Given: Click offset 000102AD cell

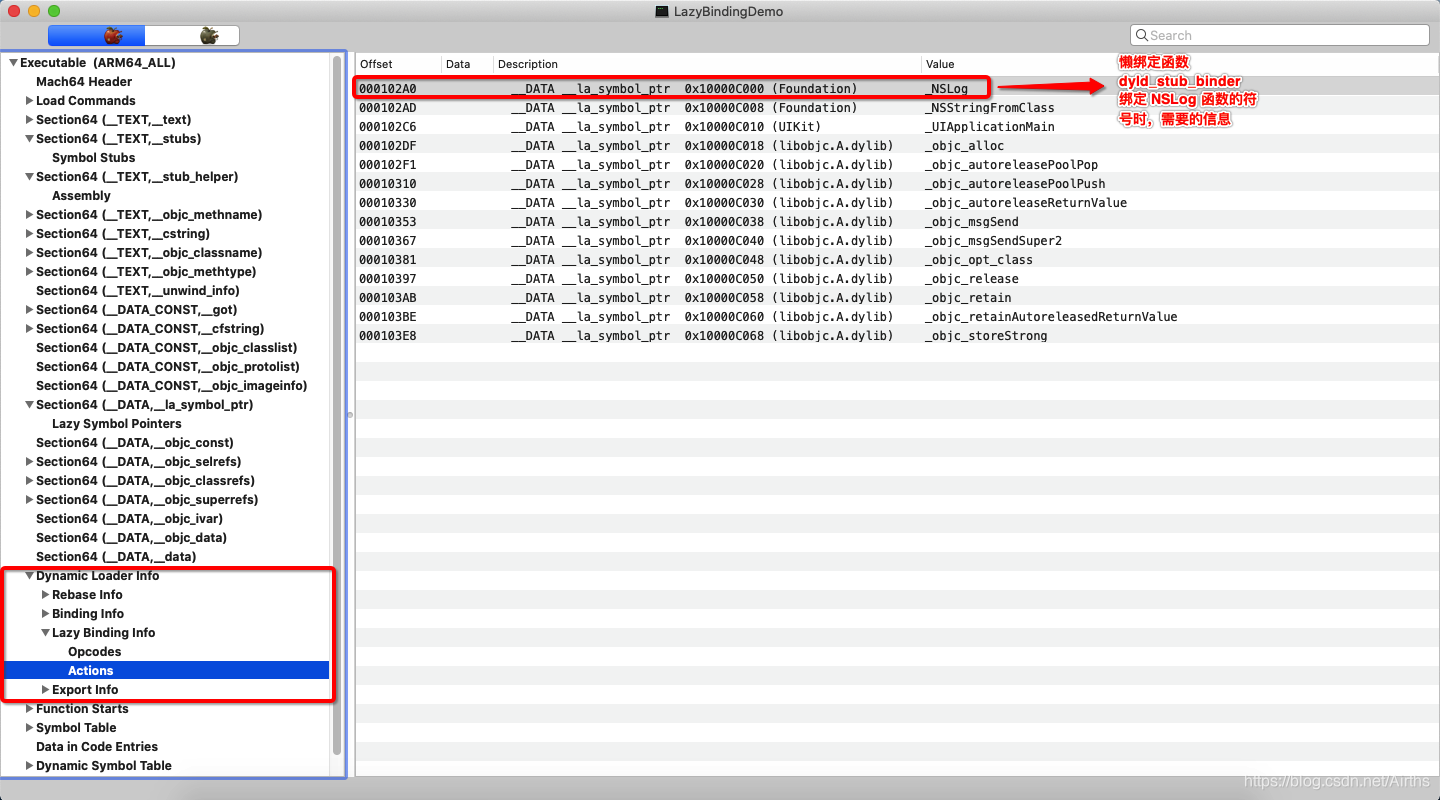Looking at the screenshot, I should (387, 108).
